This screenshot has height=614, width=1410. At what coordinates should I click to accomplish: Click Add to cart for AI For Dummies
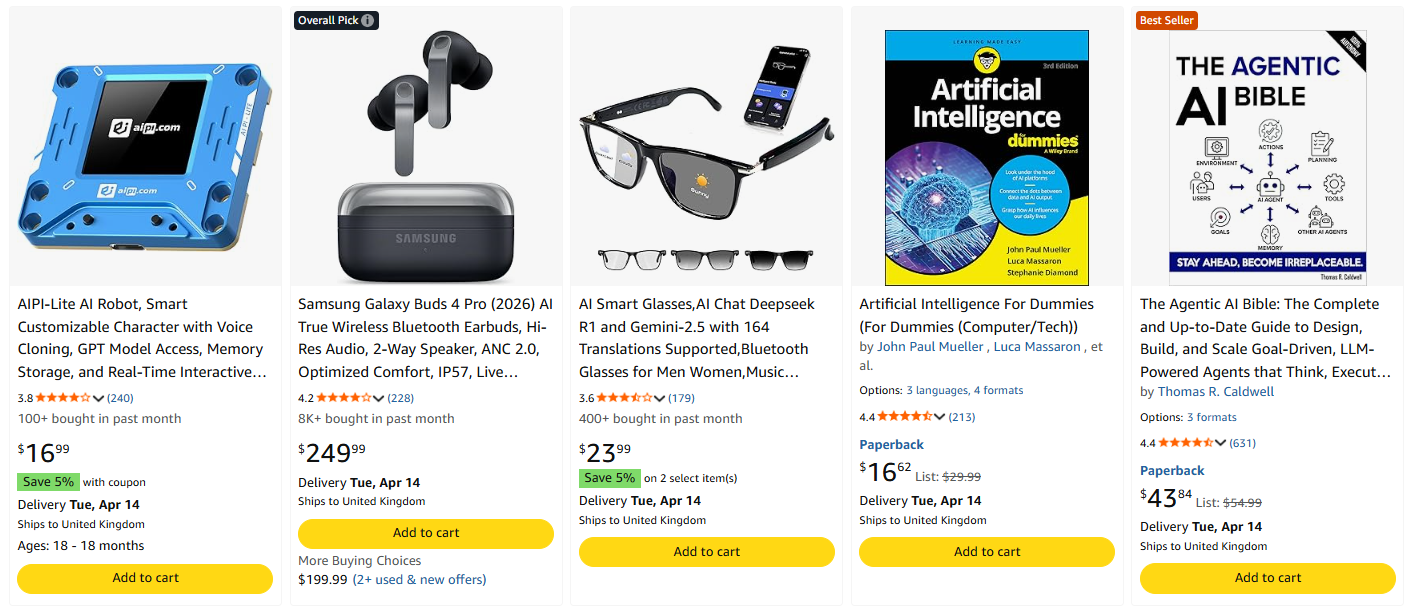tap(986, 551)
